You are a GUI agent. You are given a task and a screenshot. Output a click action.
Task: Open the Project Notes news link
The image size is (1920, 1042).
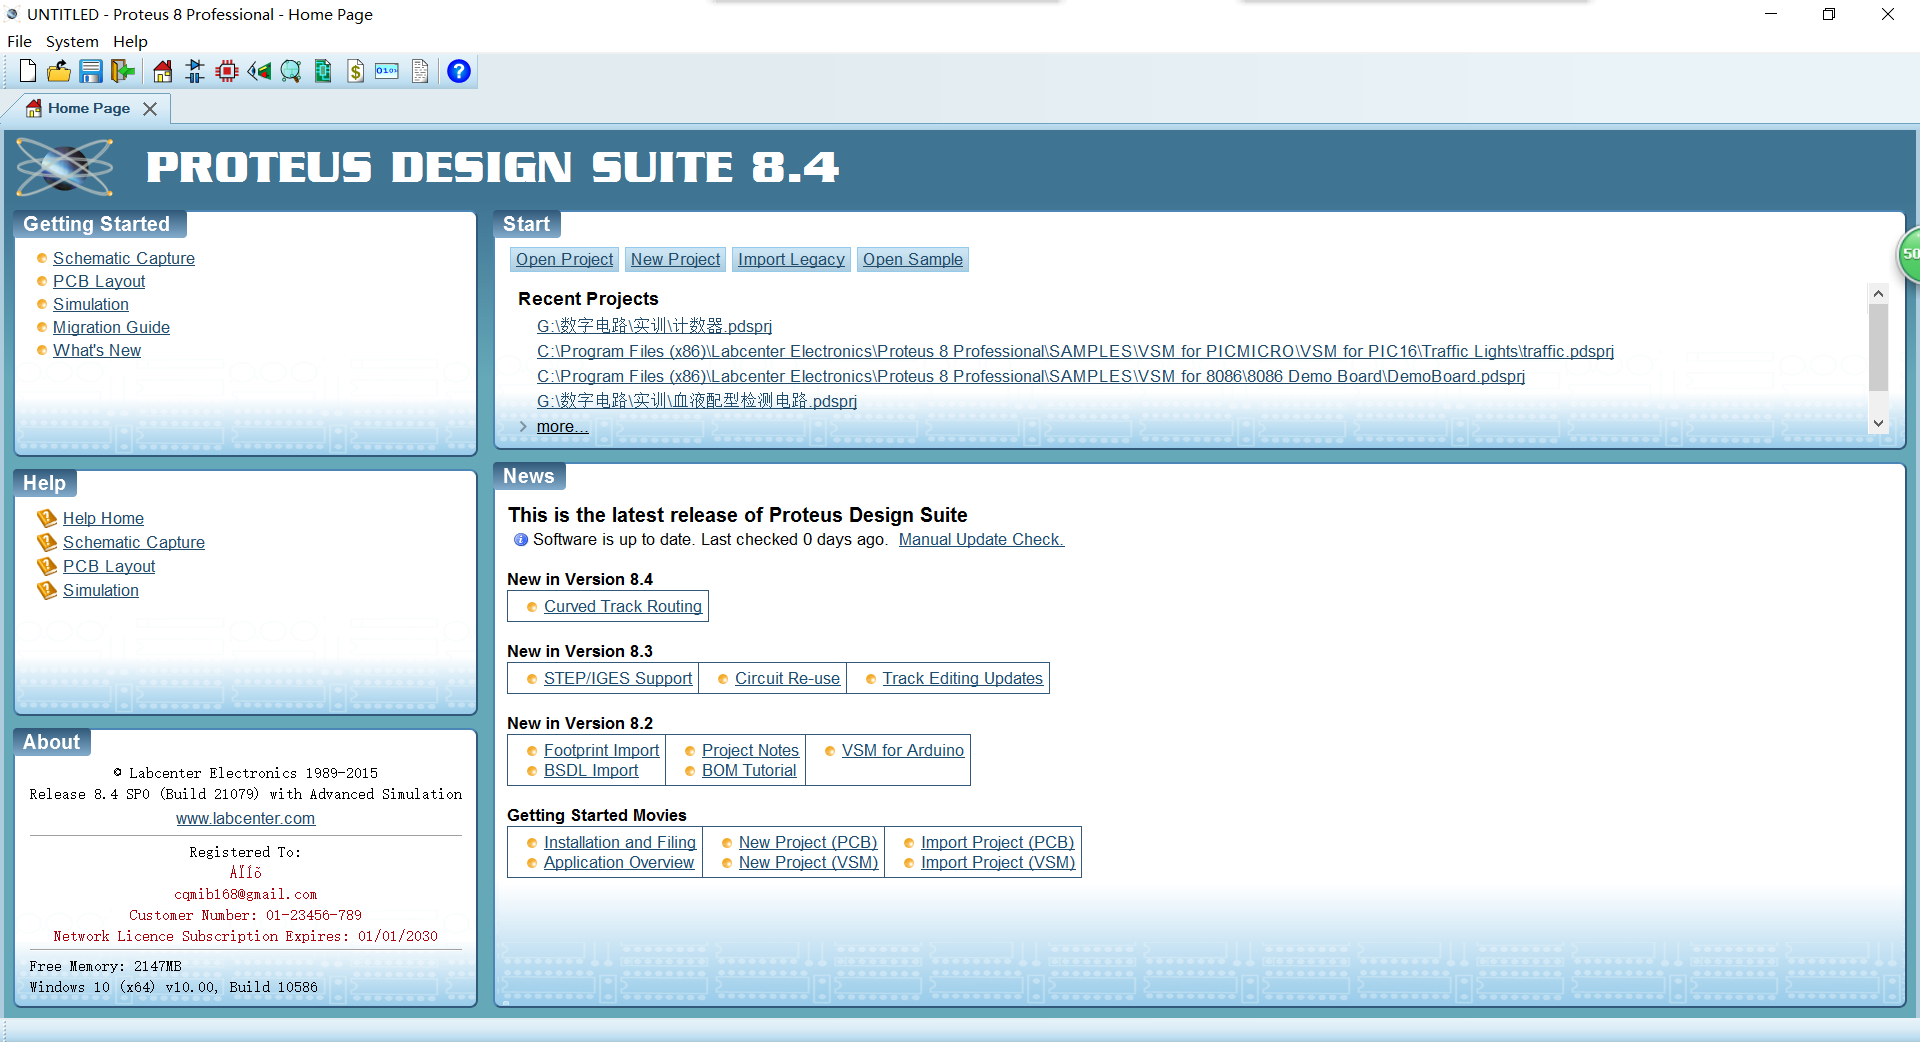tap(750, 750)
